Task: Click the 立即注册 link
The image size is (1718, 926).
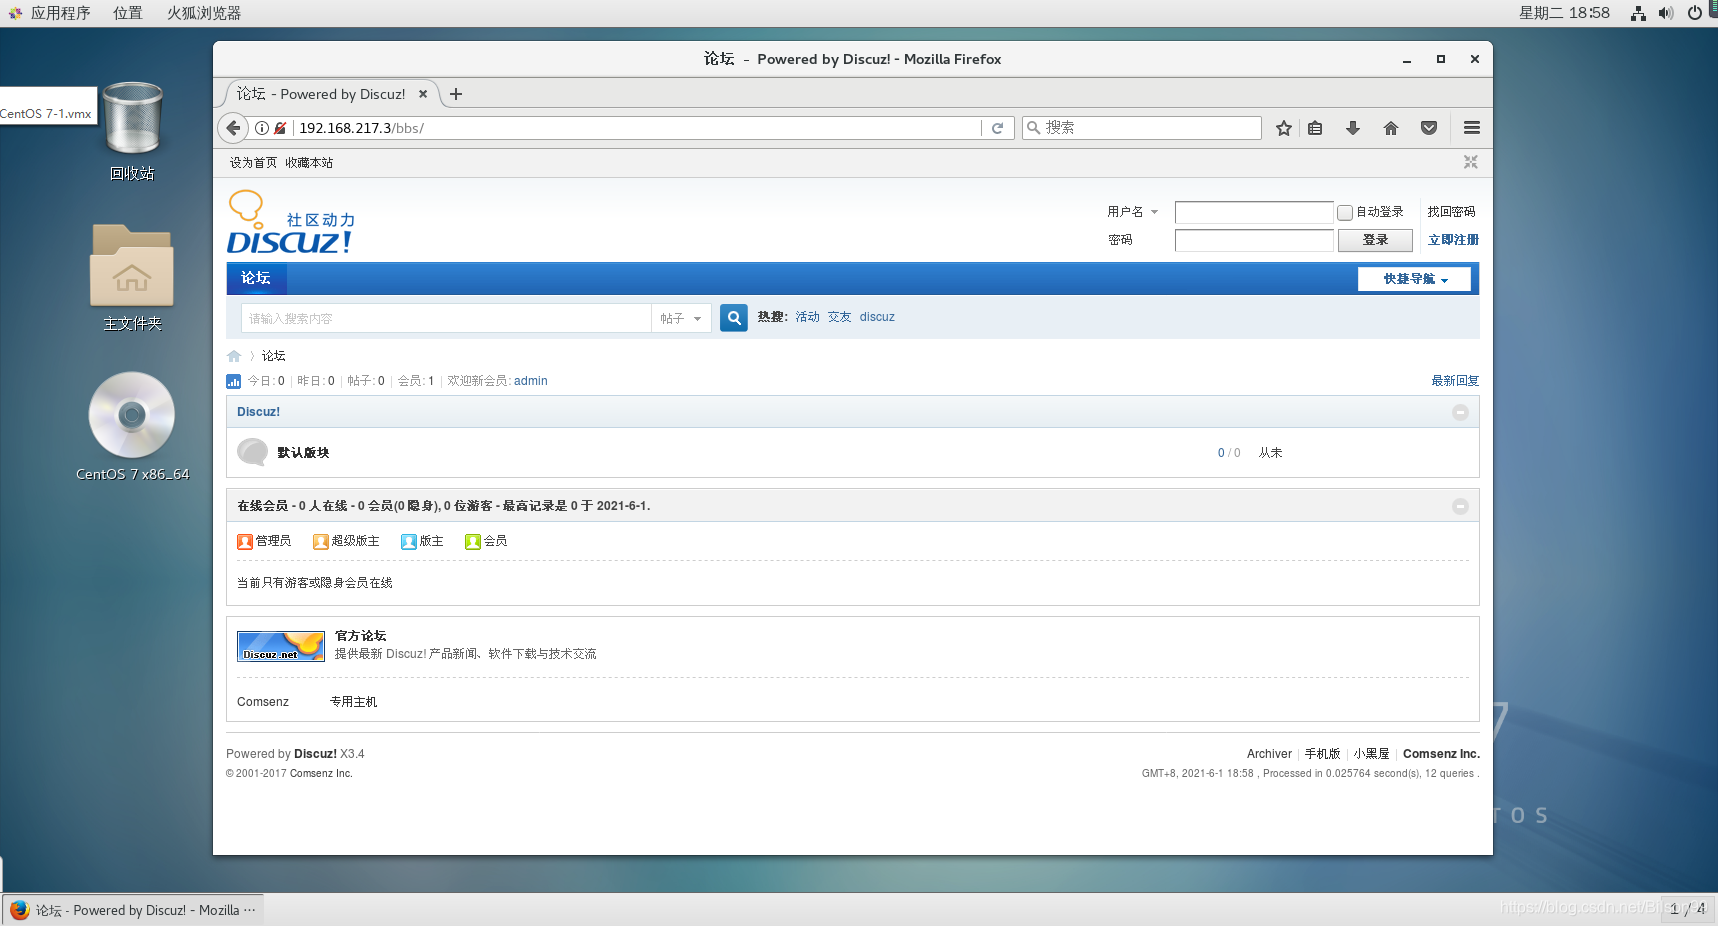Action: (1453, 240)
